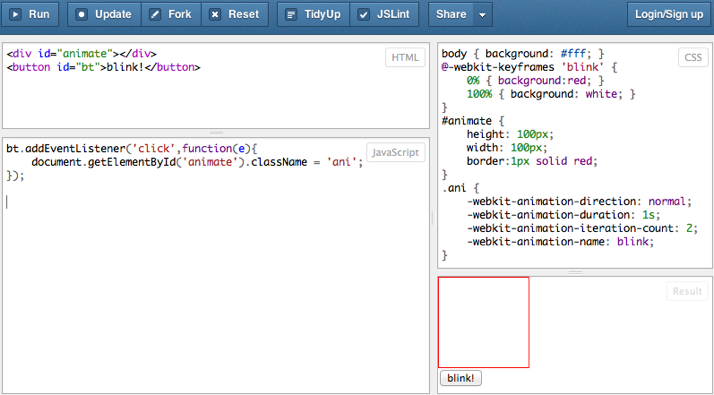Click the -webkit-animation-direction line
The image size is (714, 395).
pos(579,201)
